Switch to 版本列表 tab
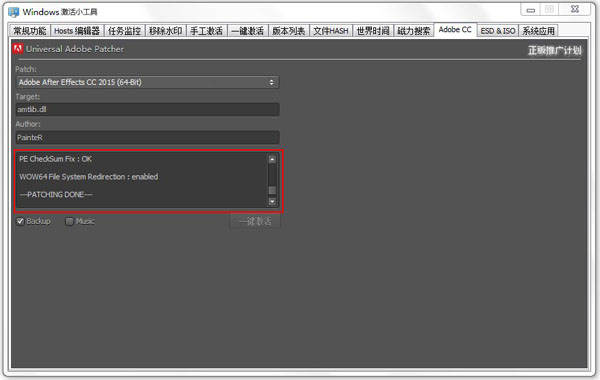The height and width of the screenshot is (380, 600). [289, 31]
